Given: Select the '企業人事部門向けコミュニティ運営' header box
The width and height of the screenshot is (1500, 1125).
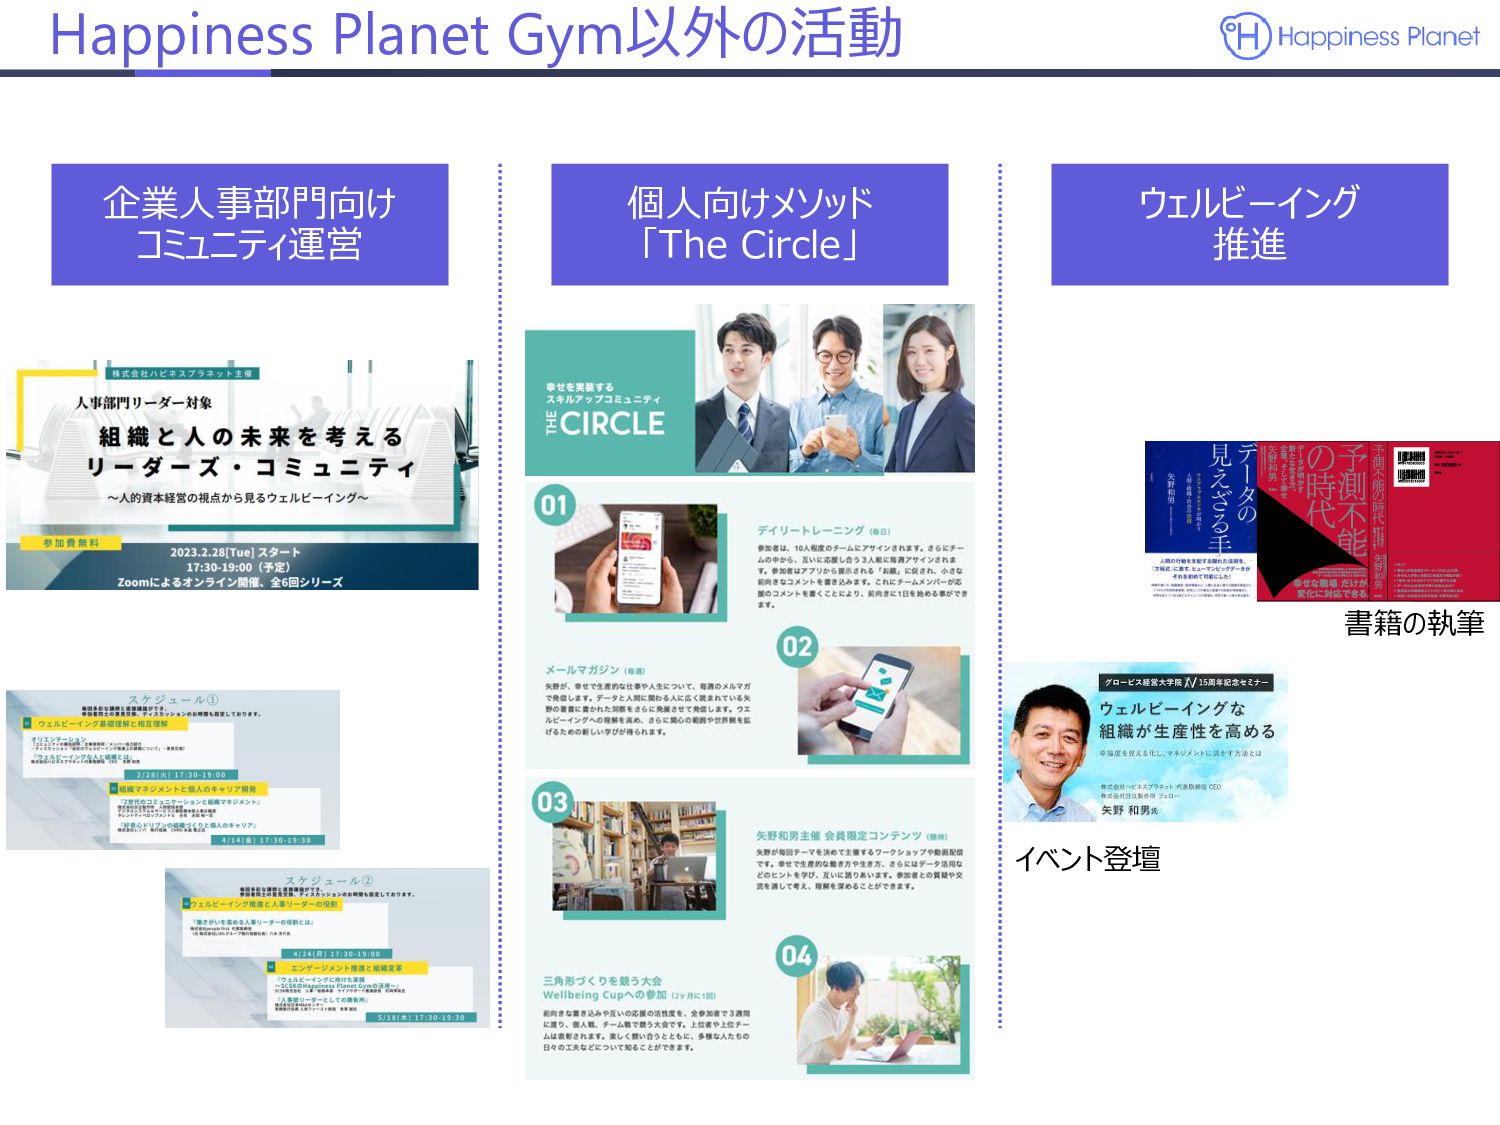Looking at the screenshot, I should [250, 224].
